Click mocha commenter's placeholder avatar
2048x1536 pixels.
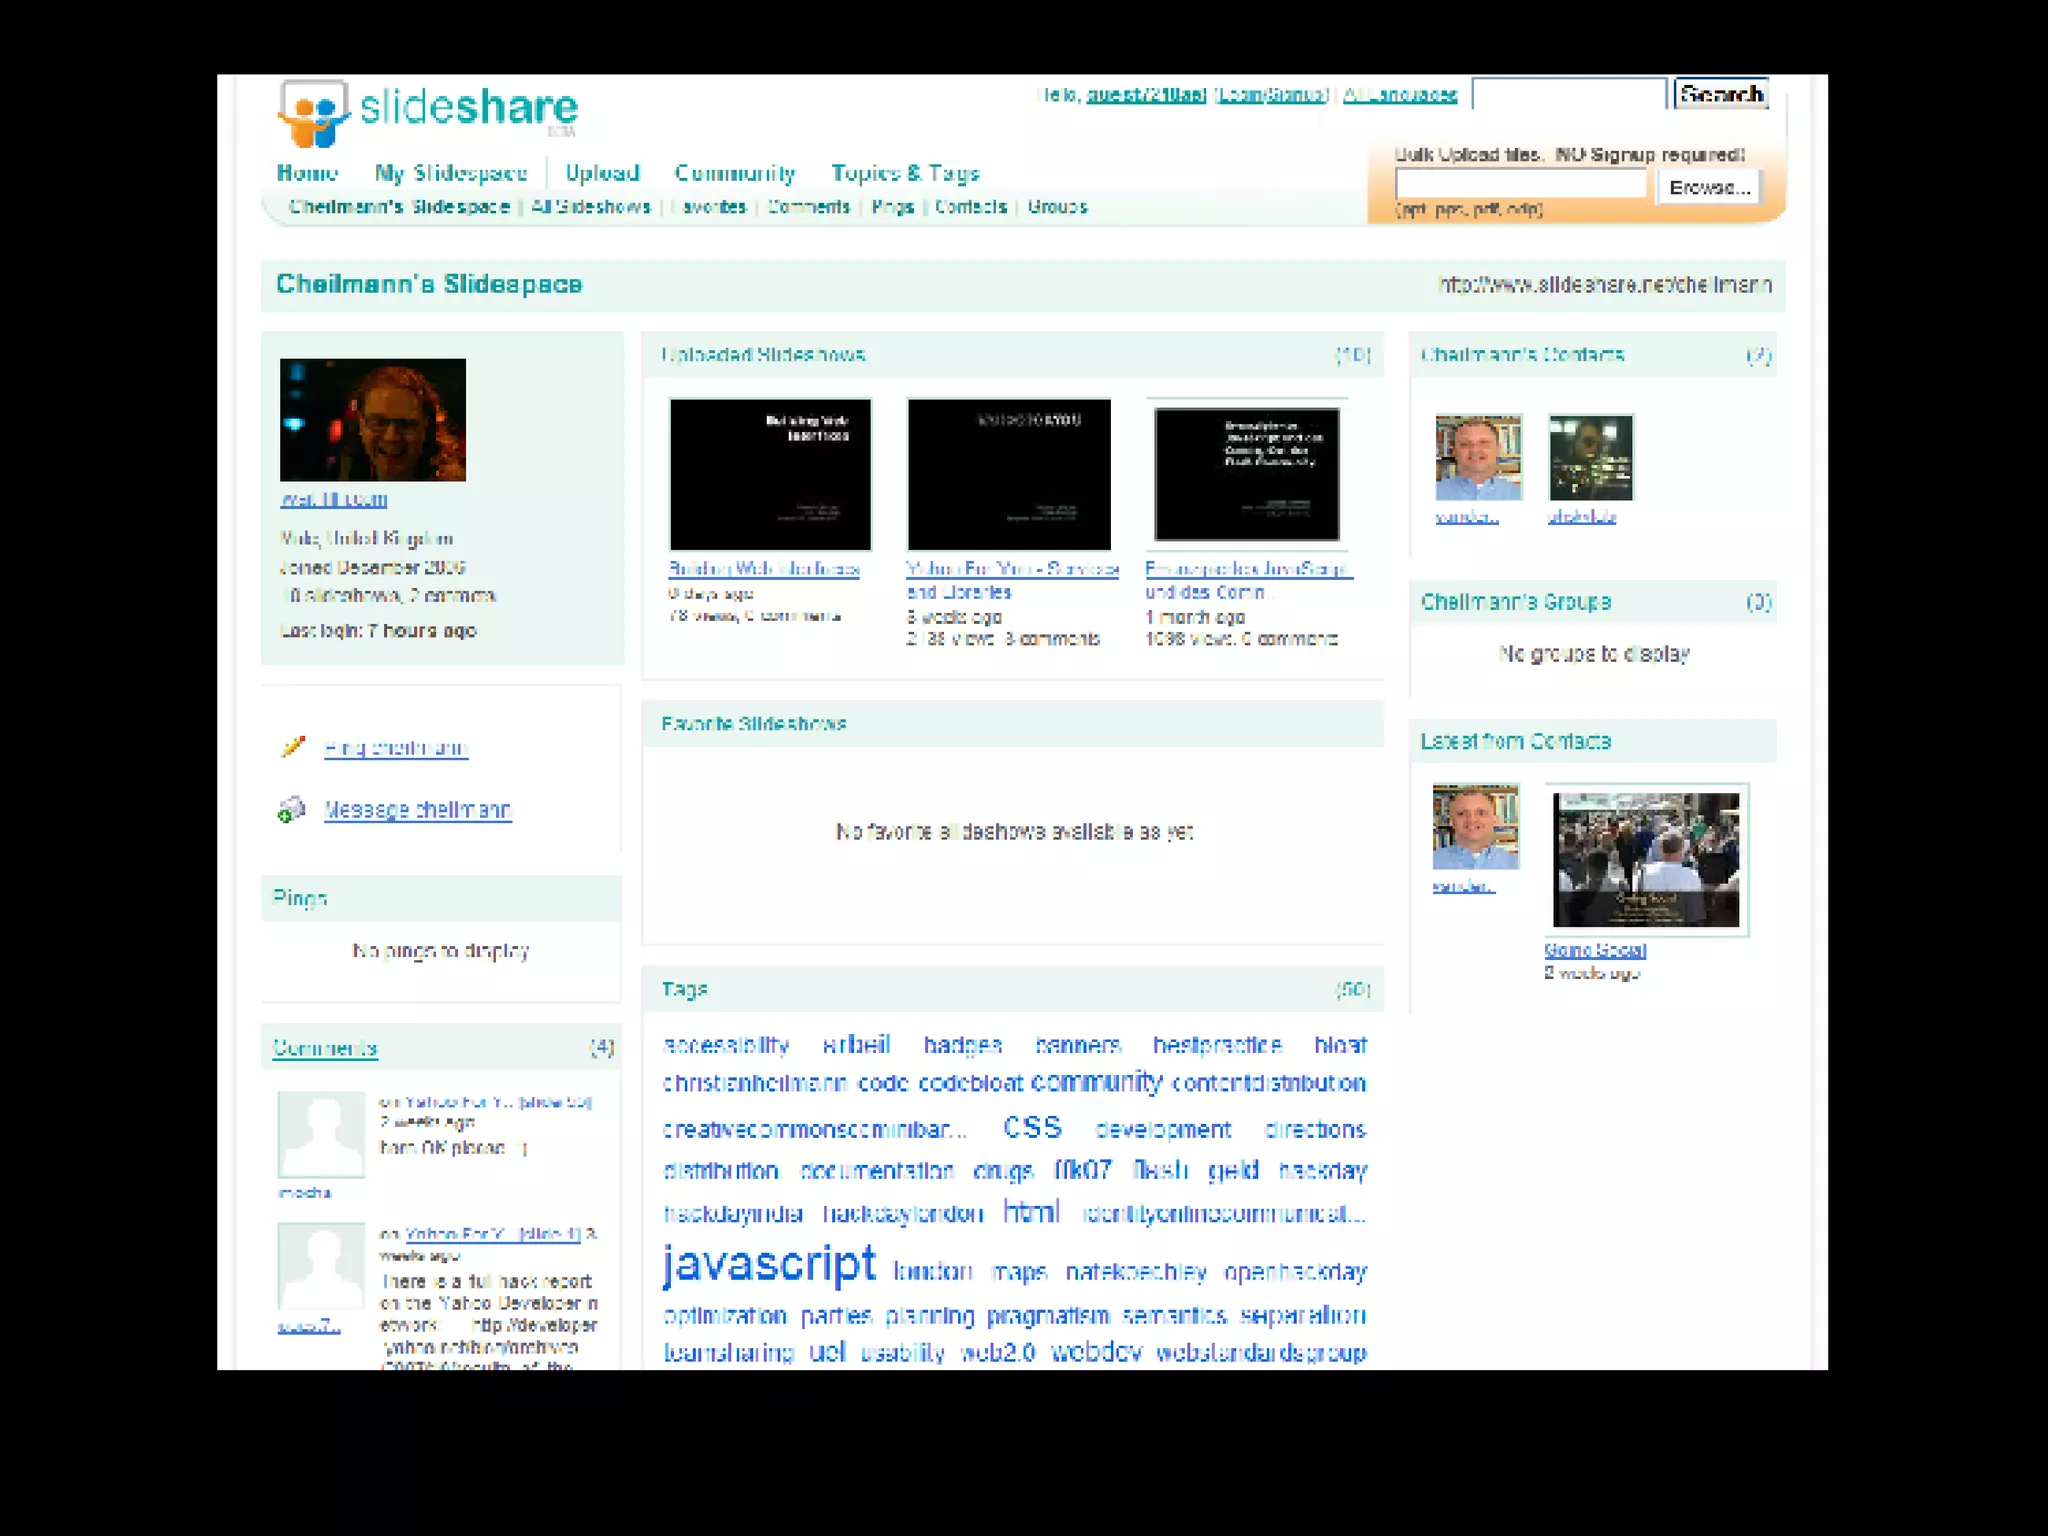coord(321,1134)
